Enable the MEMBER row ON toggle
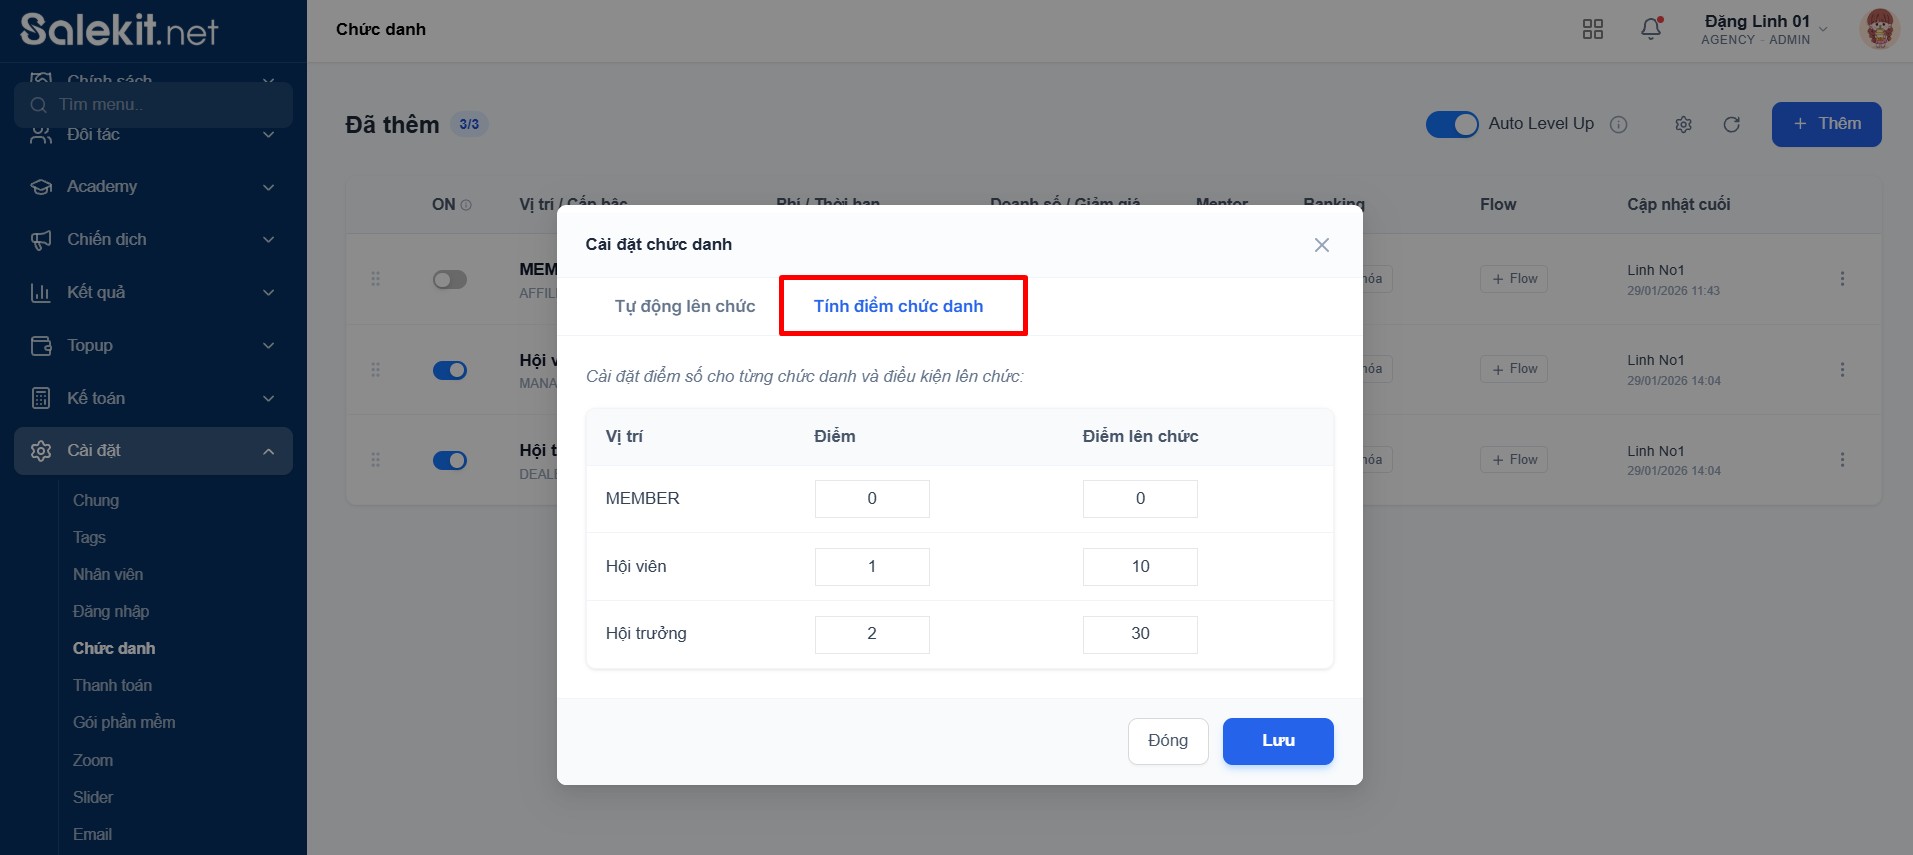The image size is (1913, 855). (x=449, y=280)
